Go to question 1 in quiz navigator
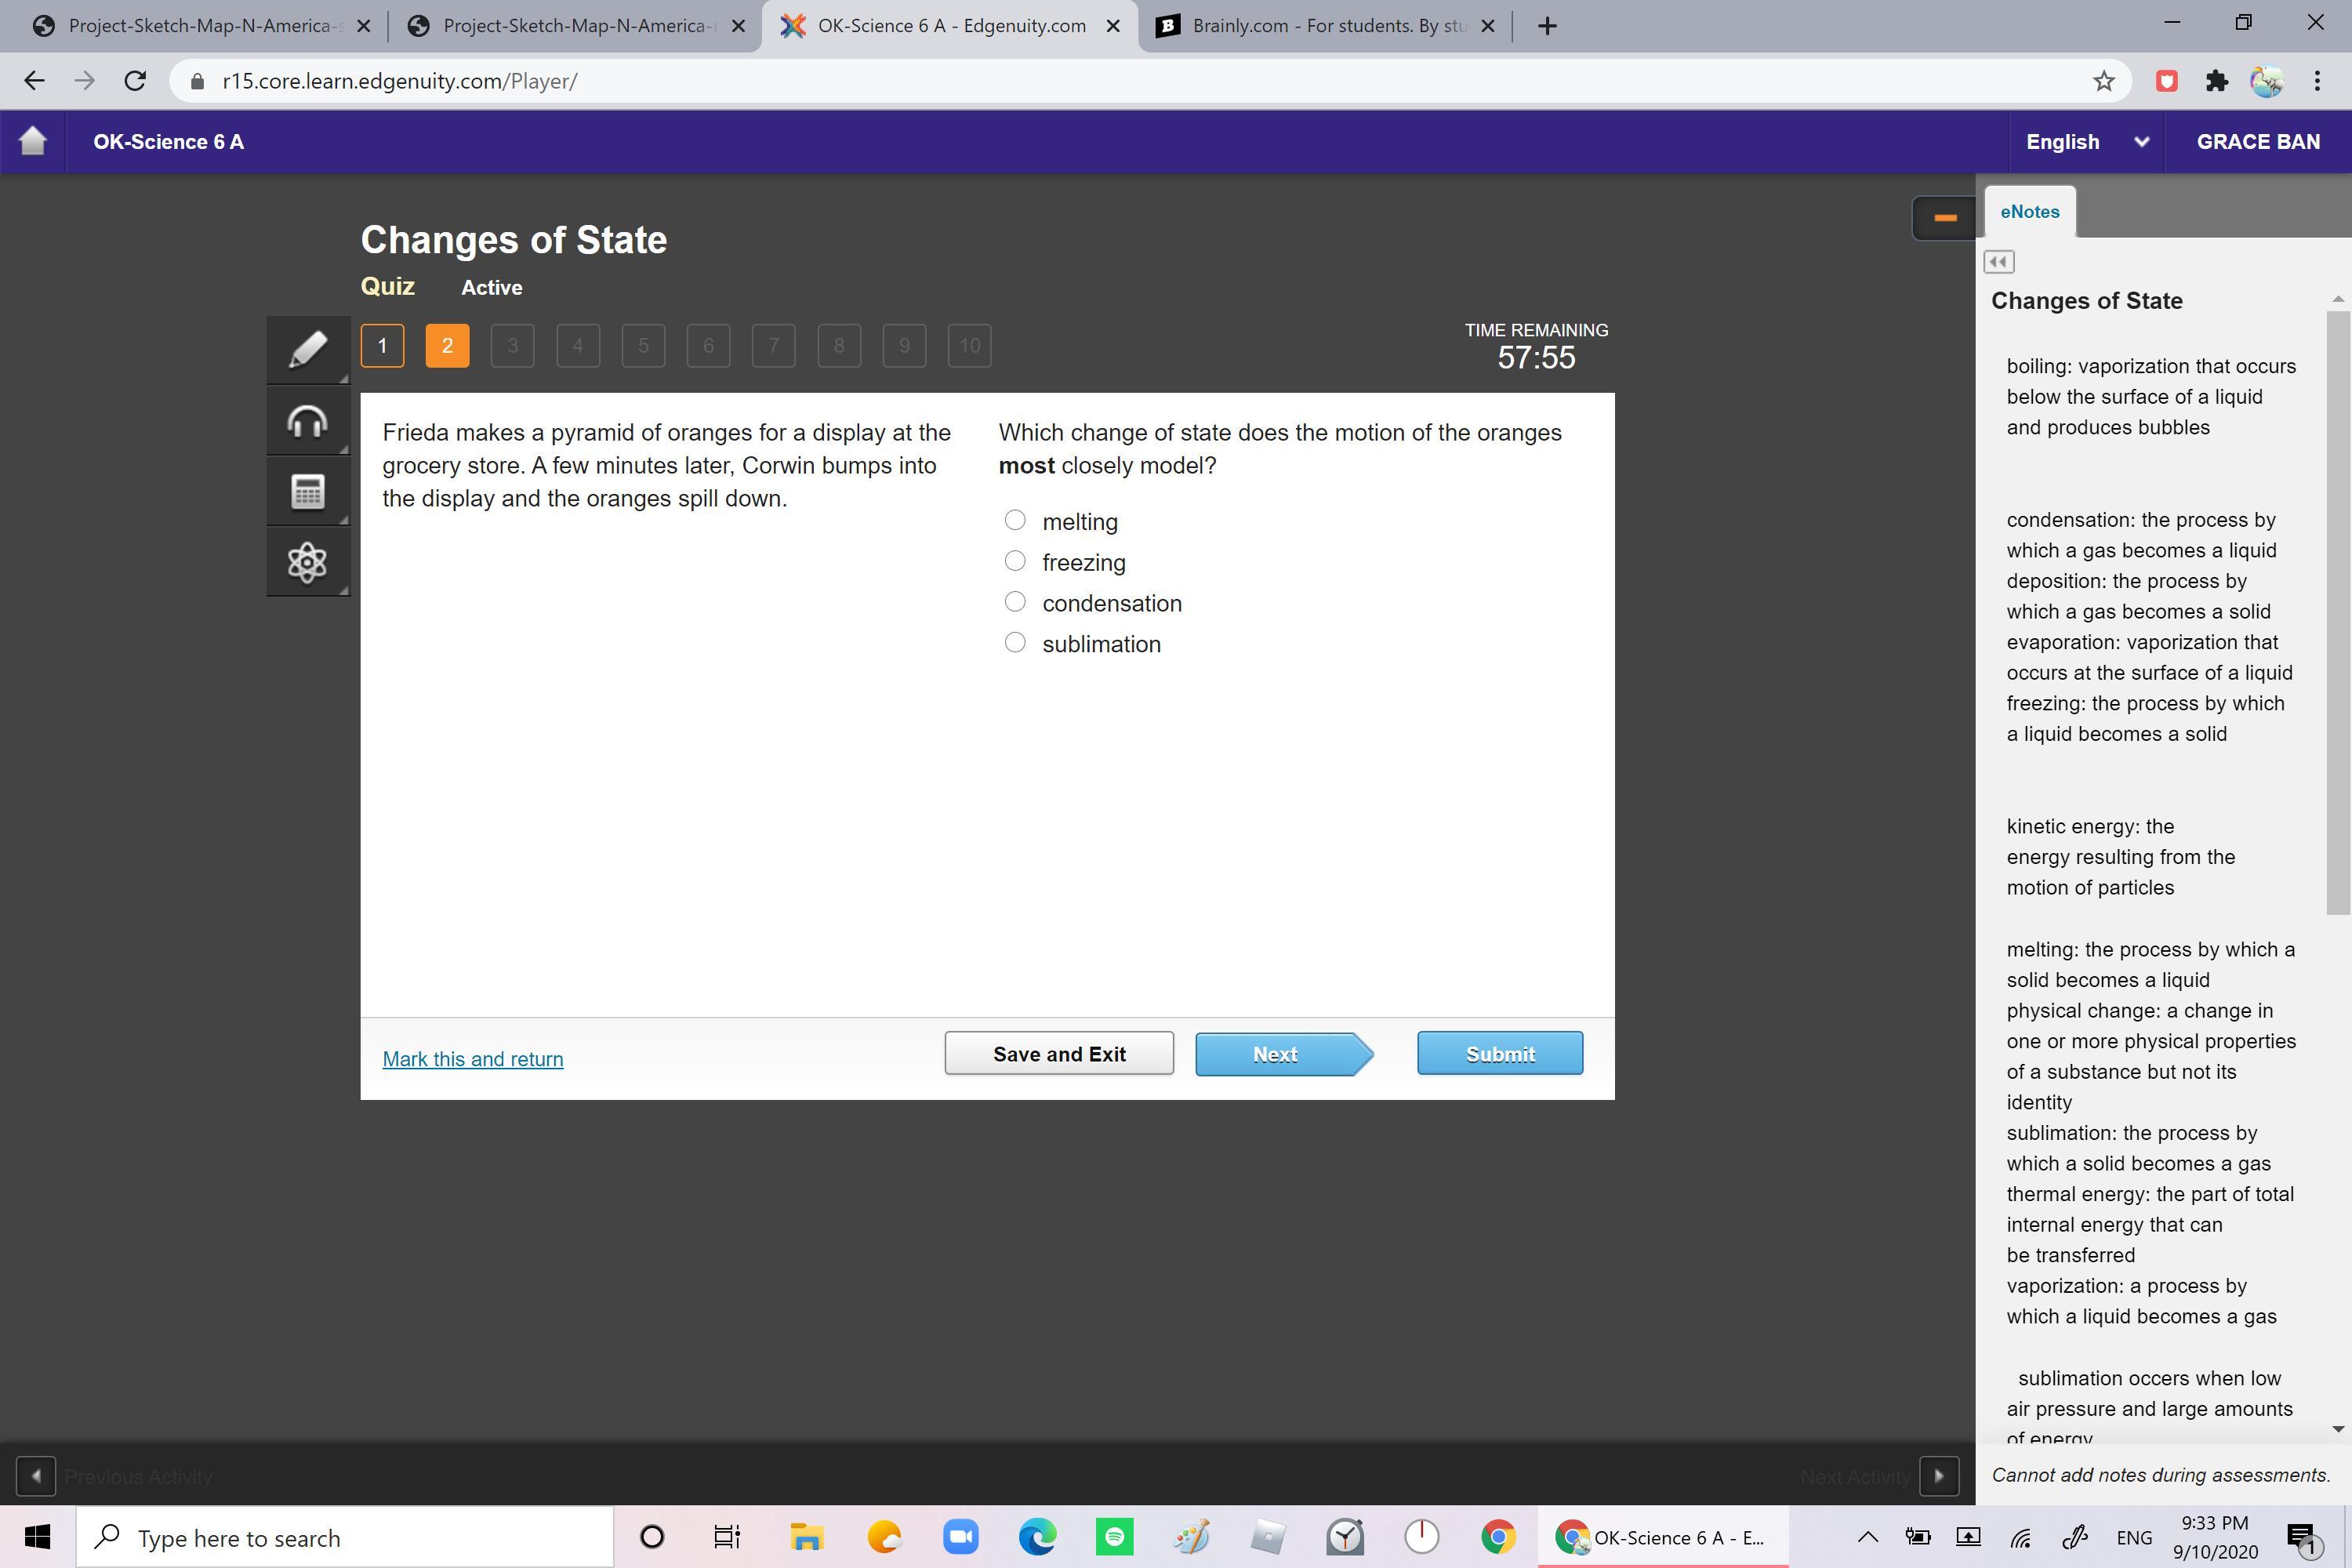Screen dimensions: 2352x1568 point(382,346)
